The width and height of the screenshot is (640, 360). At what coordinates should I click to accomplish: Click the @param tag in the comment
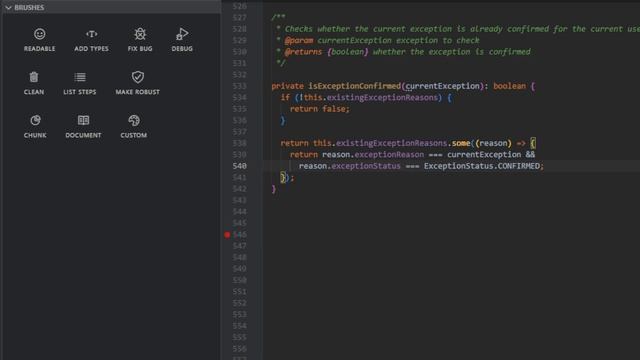299,40
